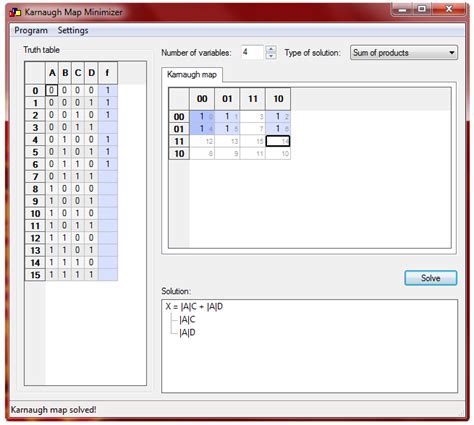Decrease number of variables with down arrow
Image resolution: width=474 pixels, height=425 pixels.
click(271, 56)
